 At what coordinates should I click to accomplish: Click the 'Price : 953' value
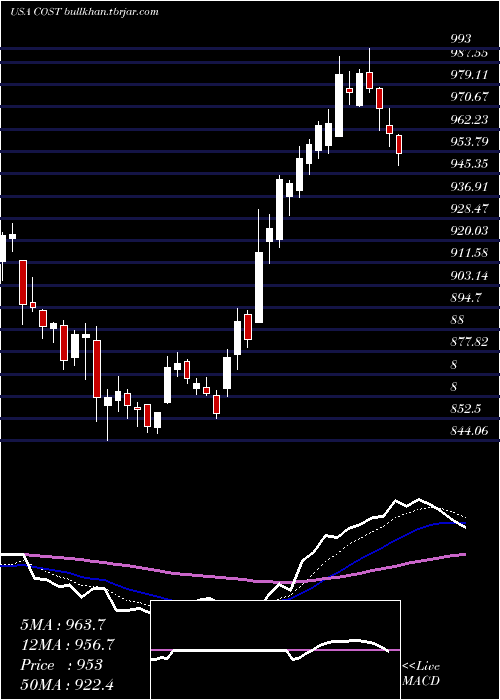click(x=62, y=665)
